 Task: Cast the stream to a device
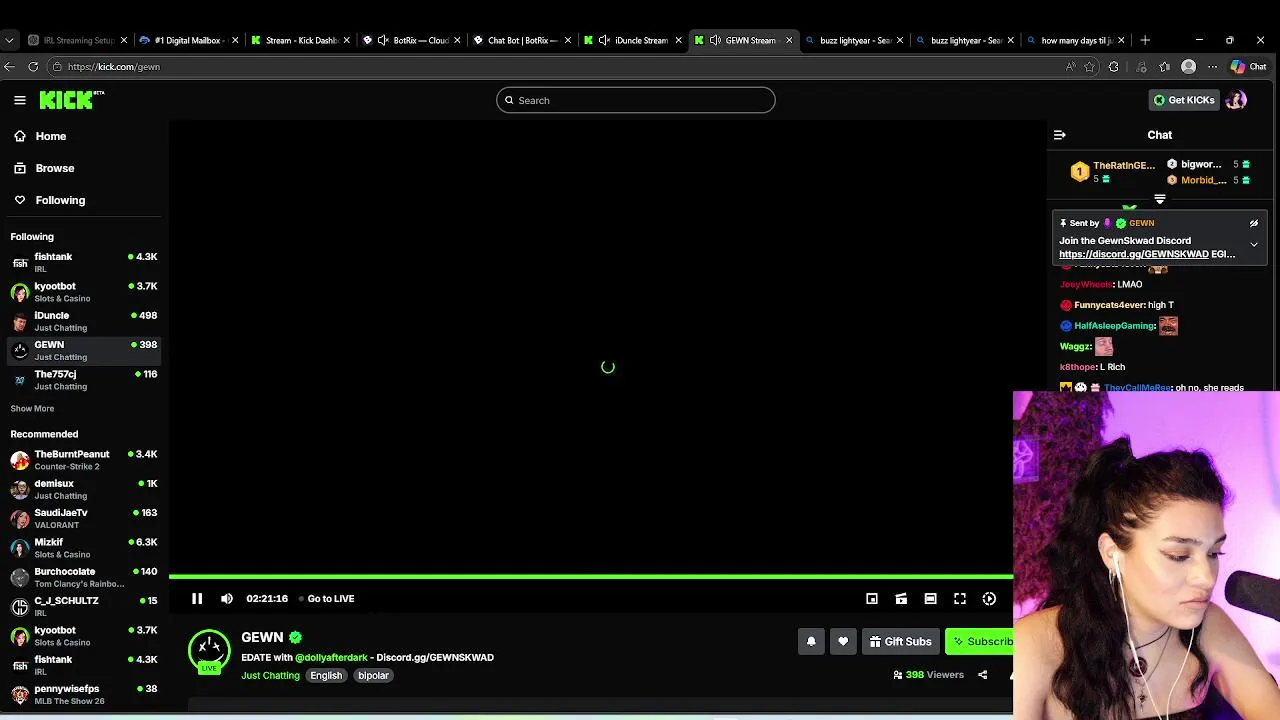tap(901, 598)
